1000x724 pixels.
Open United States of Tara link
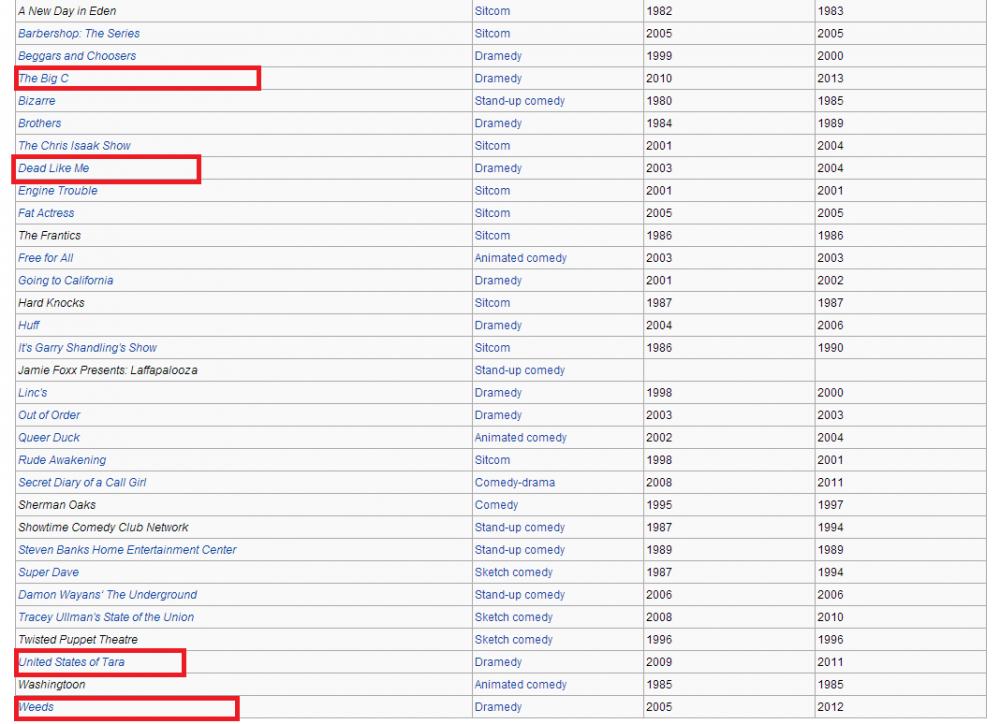71,662
